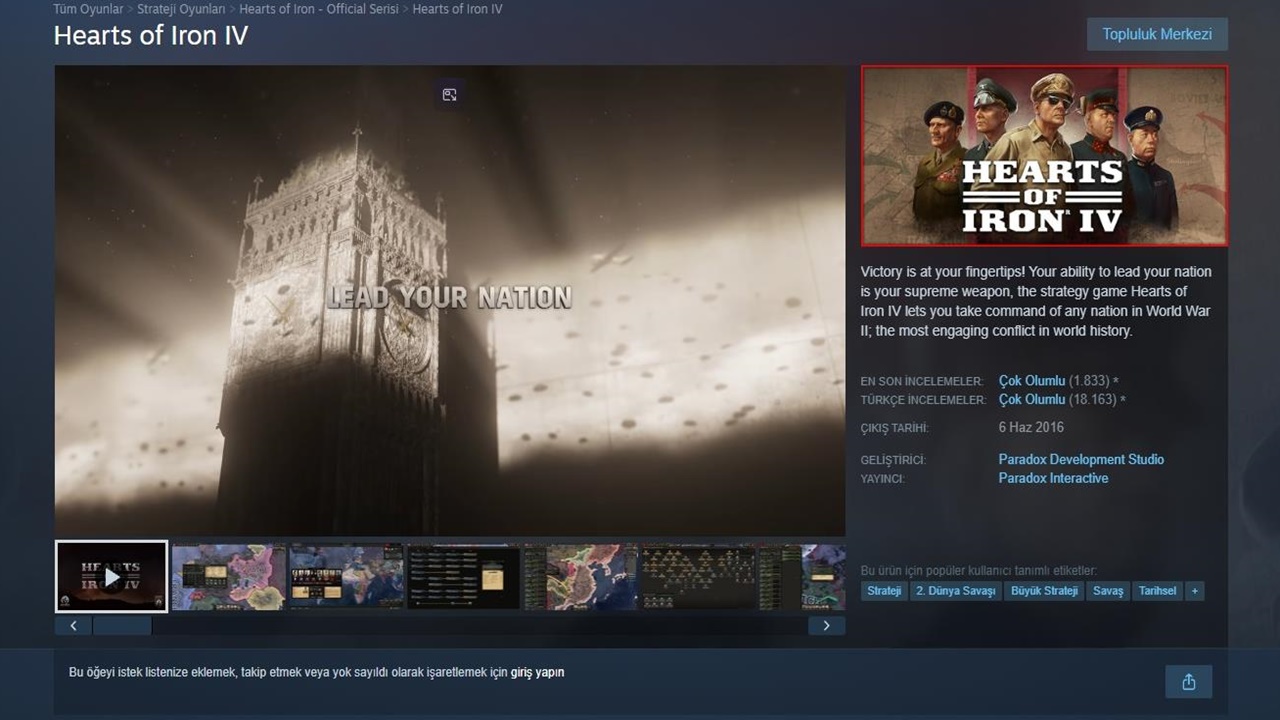Screen dimensions: 1280x720
Task: Click the fullscreen icon on the video
Action: 450,95
